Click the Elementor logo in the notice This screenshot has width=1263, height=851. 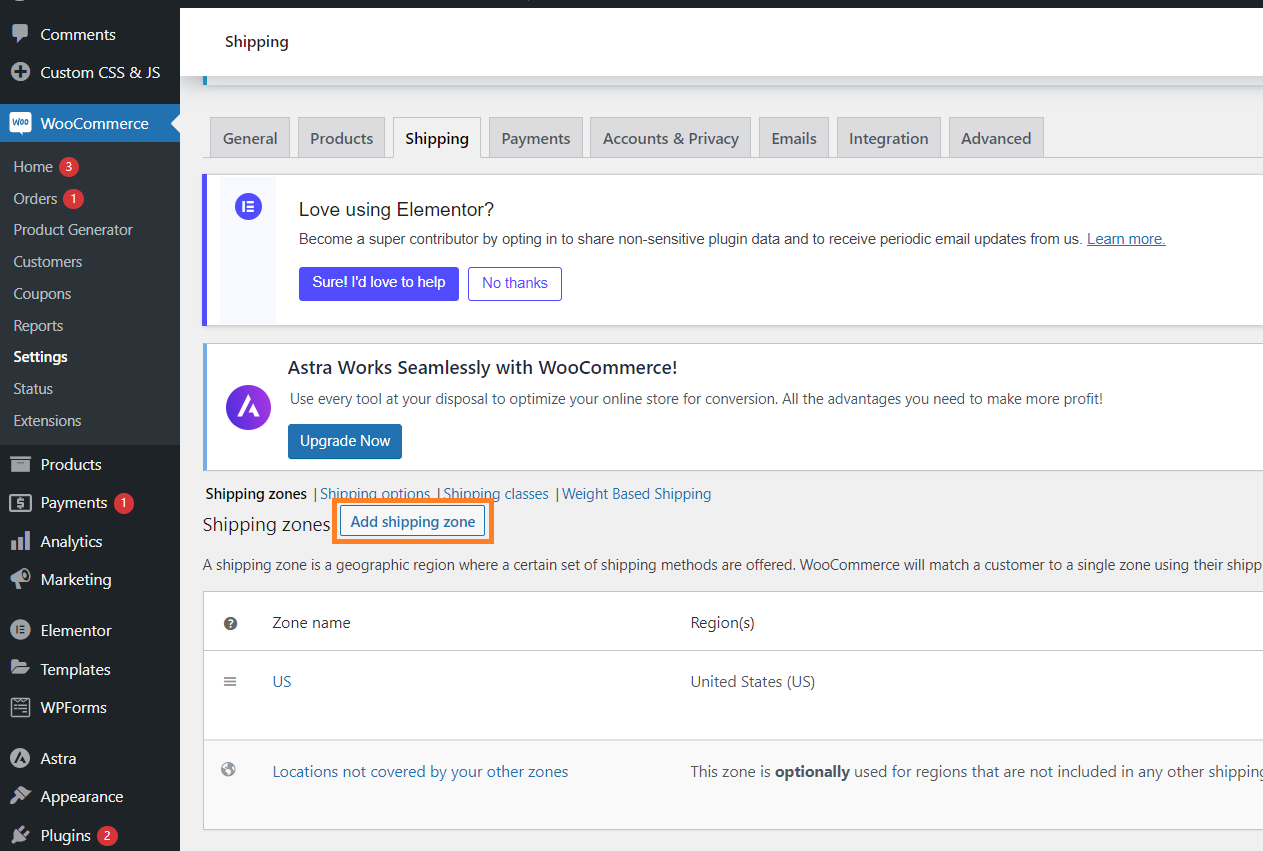click(248, 207)
